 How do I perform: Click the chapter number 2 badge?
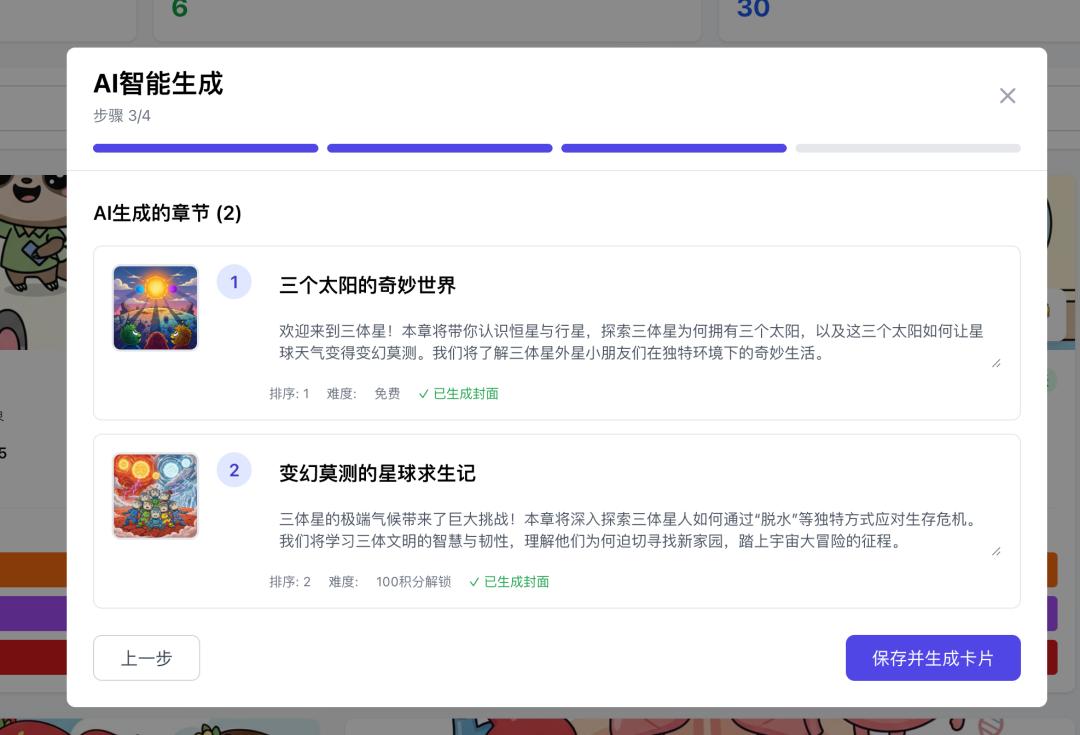click(x=234, y=470)
